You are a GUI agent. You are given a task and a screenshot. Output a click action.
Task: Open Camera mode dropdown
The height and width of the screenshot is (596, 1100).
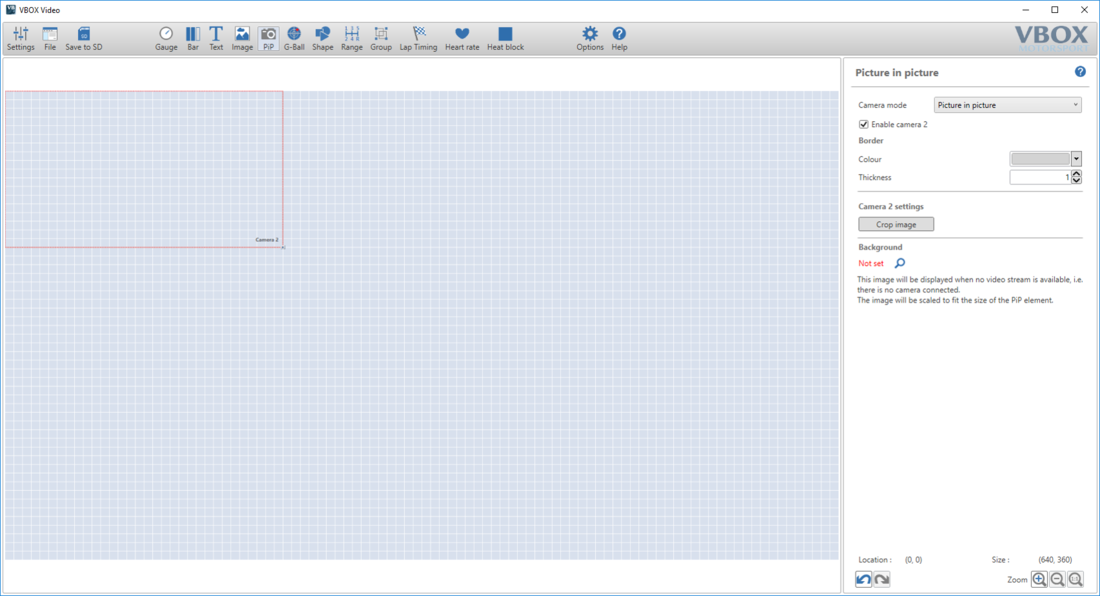[1007, 105]
